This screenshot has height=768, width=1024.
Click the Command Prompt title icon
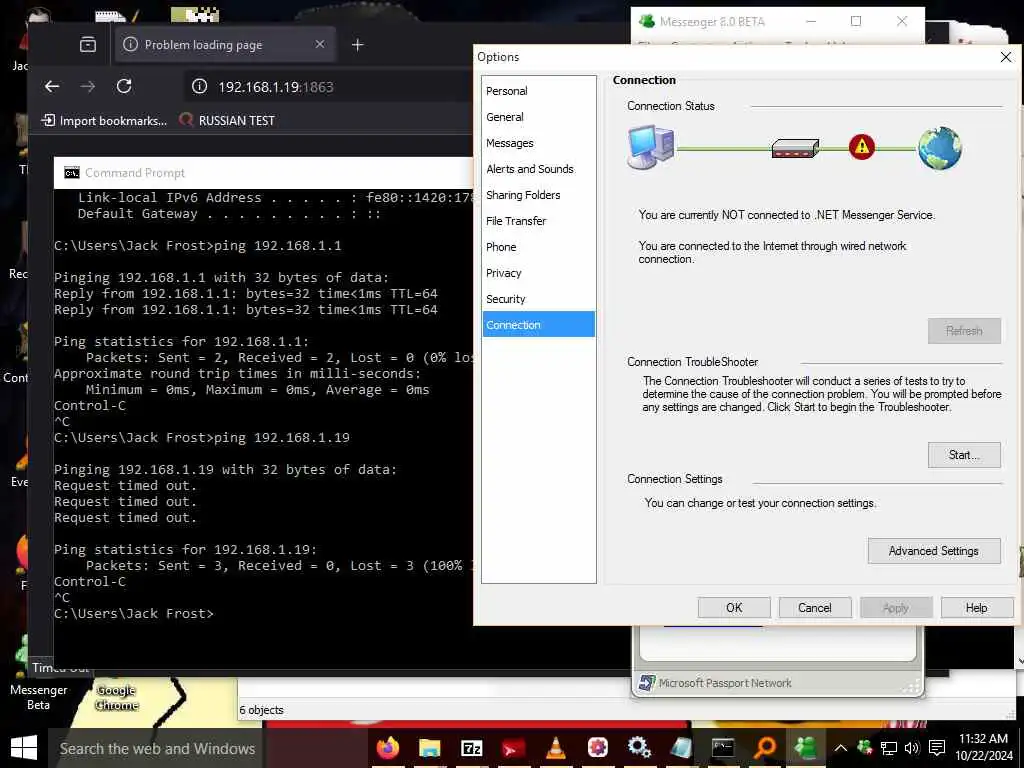71,172
